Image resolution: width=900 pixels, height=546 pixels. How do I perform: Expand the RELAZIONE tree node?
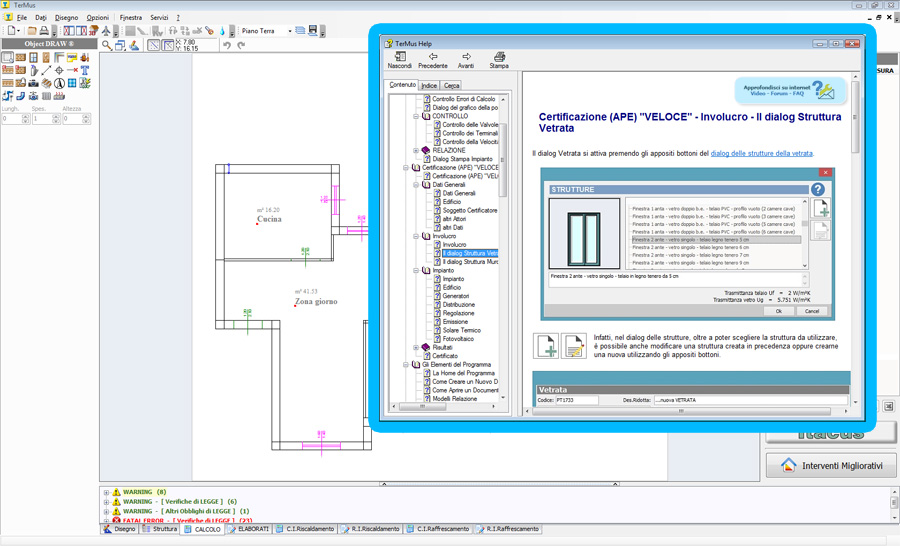[x=416, y=150]
